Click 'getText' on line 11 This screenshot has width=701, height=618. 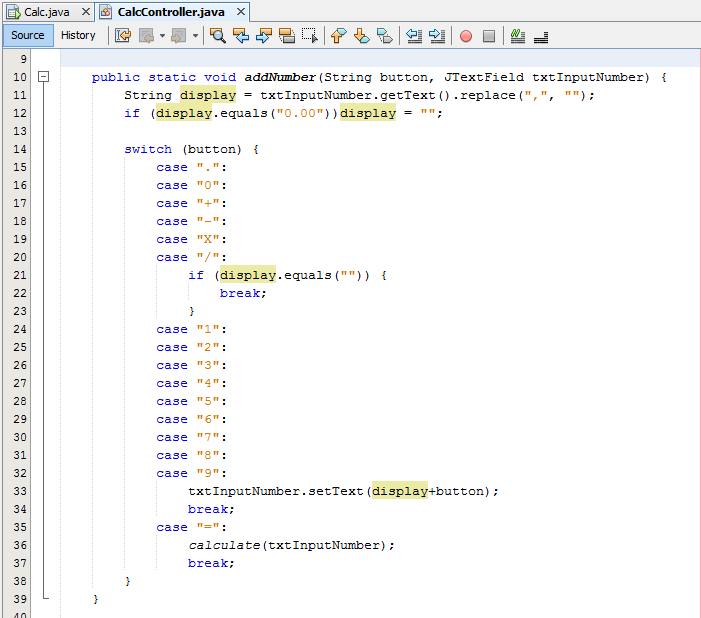408,96
